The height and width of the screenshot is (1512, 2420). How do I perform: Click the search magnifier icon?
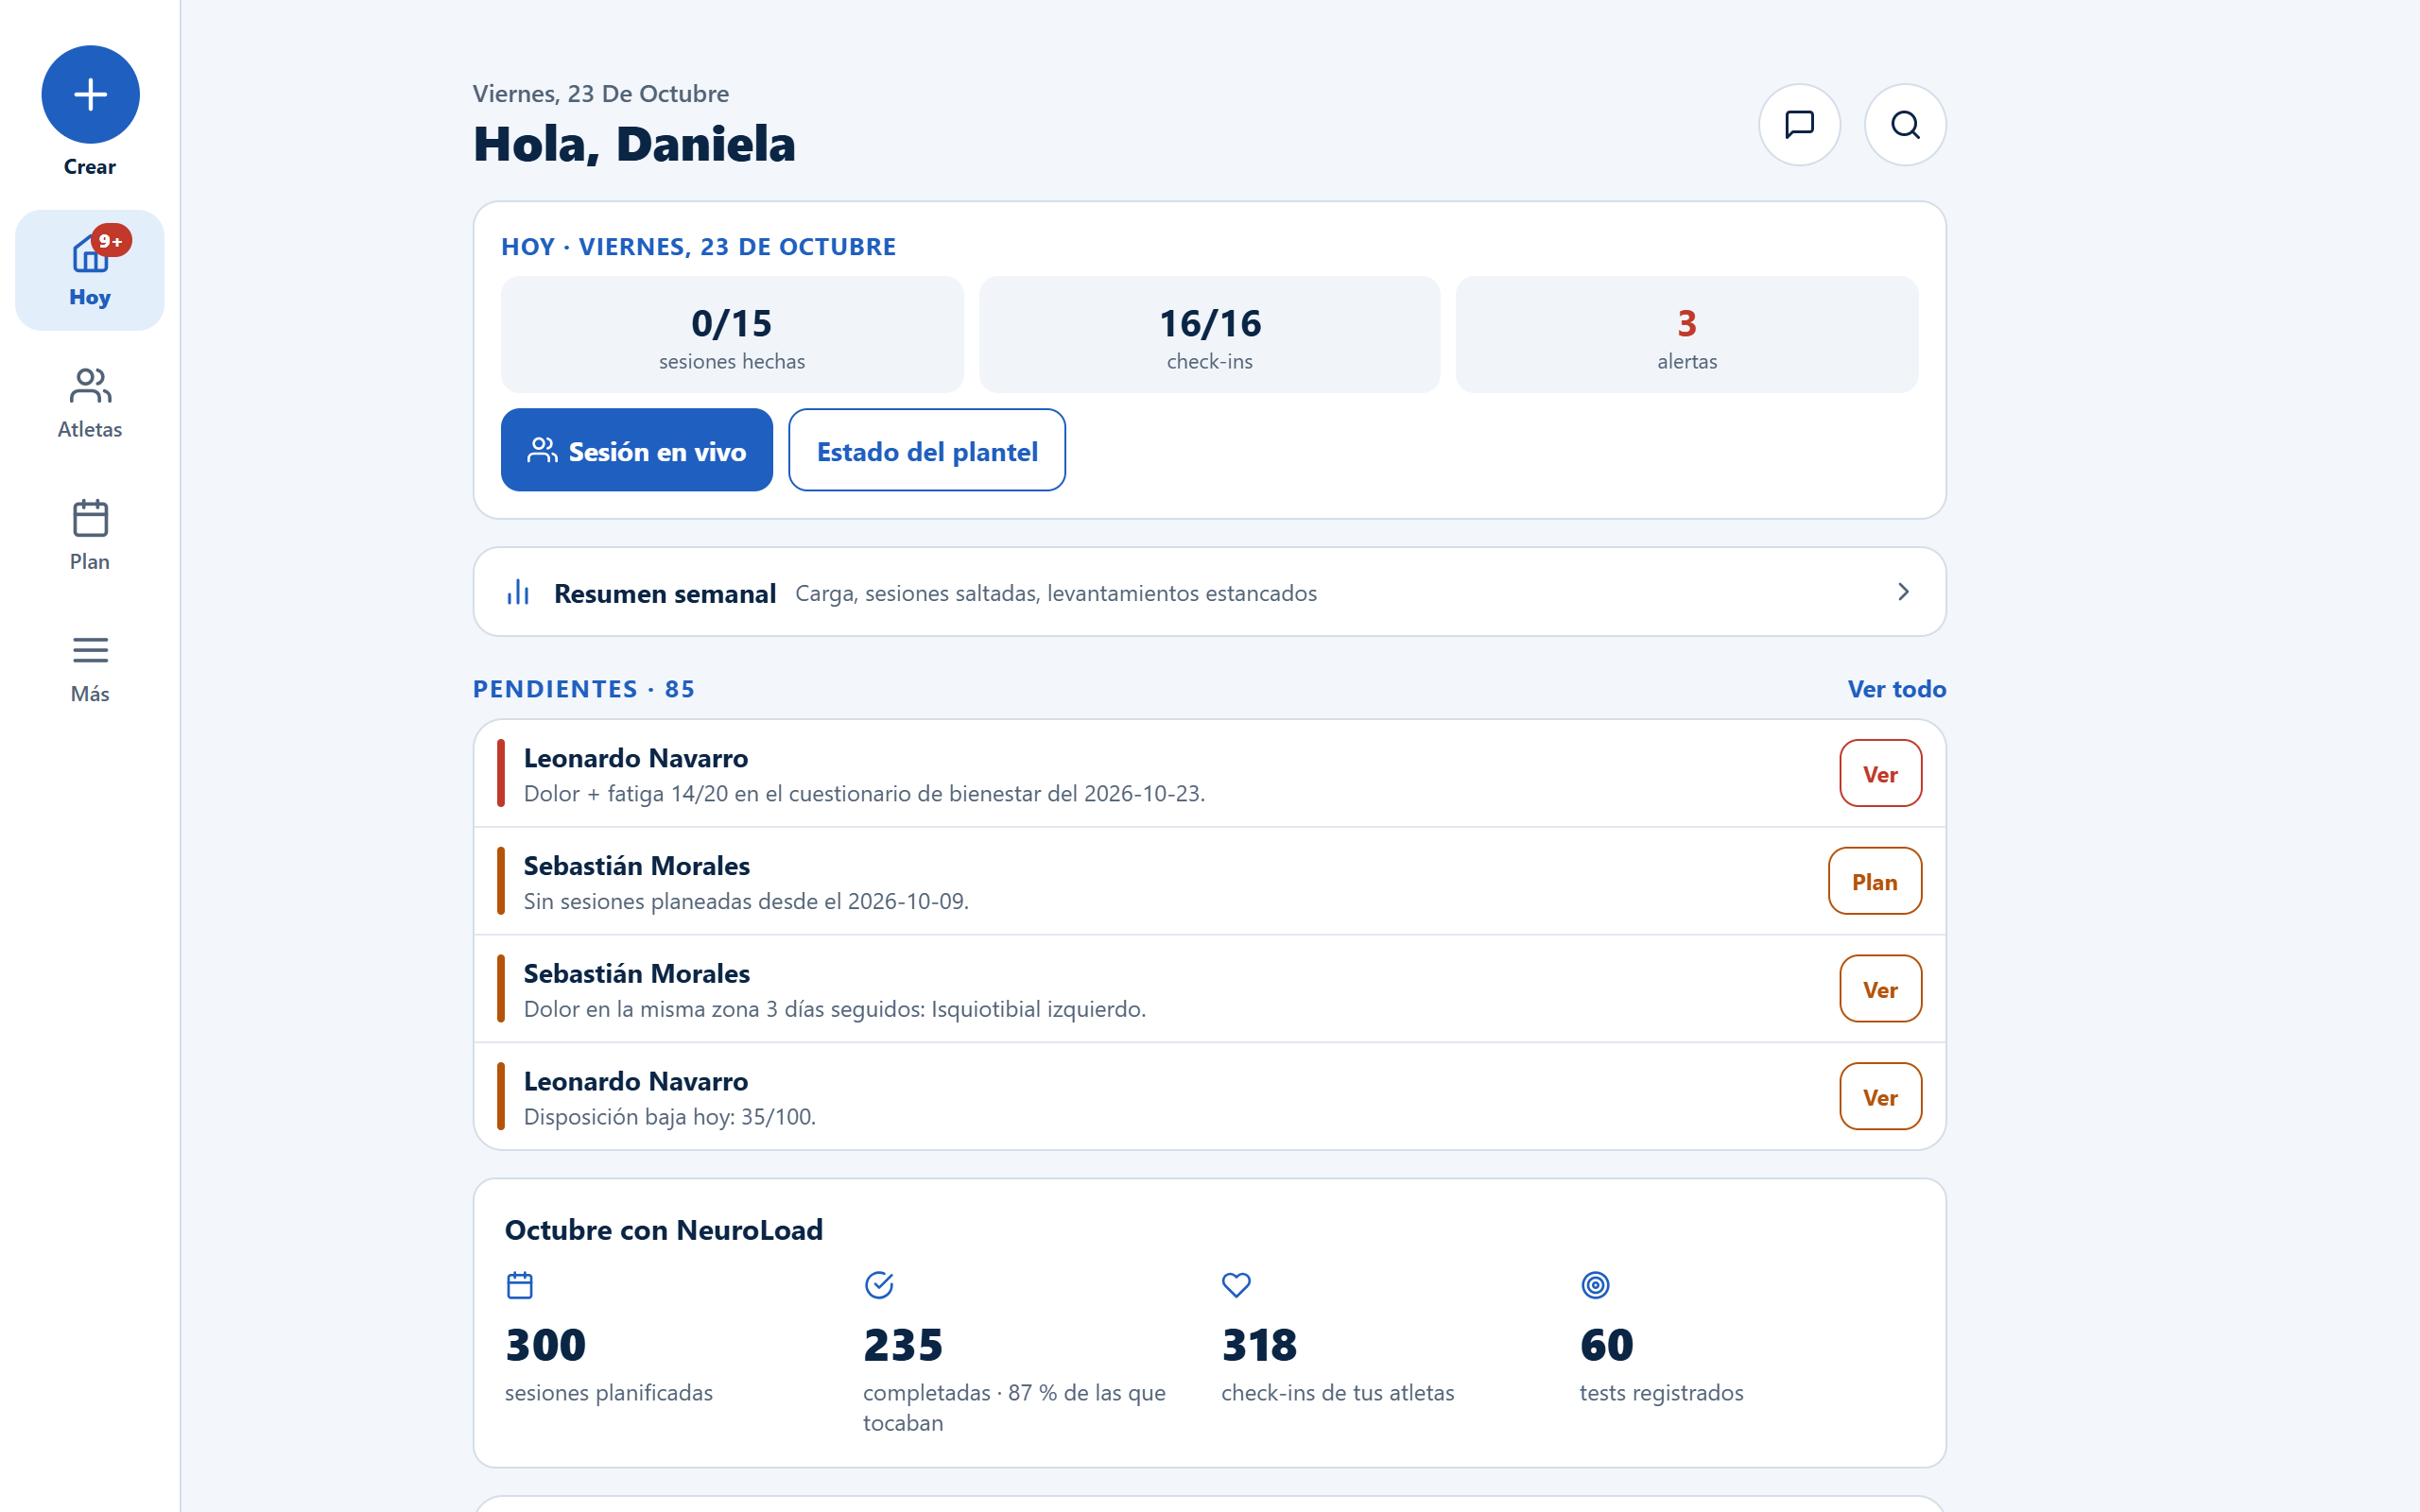point(1905,125)
